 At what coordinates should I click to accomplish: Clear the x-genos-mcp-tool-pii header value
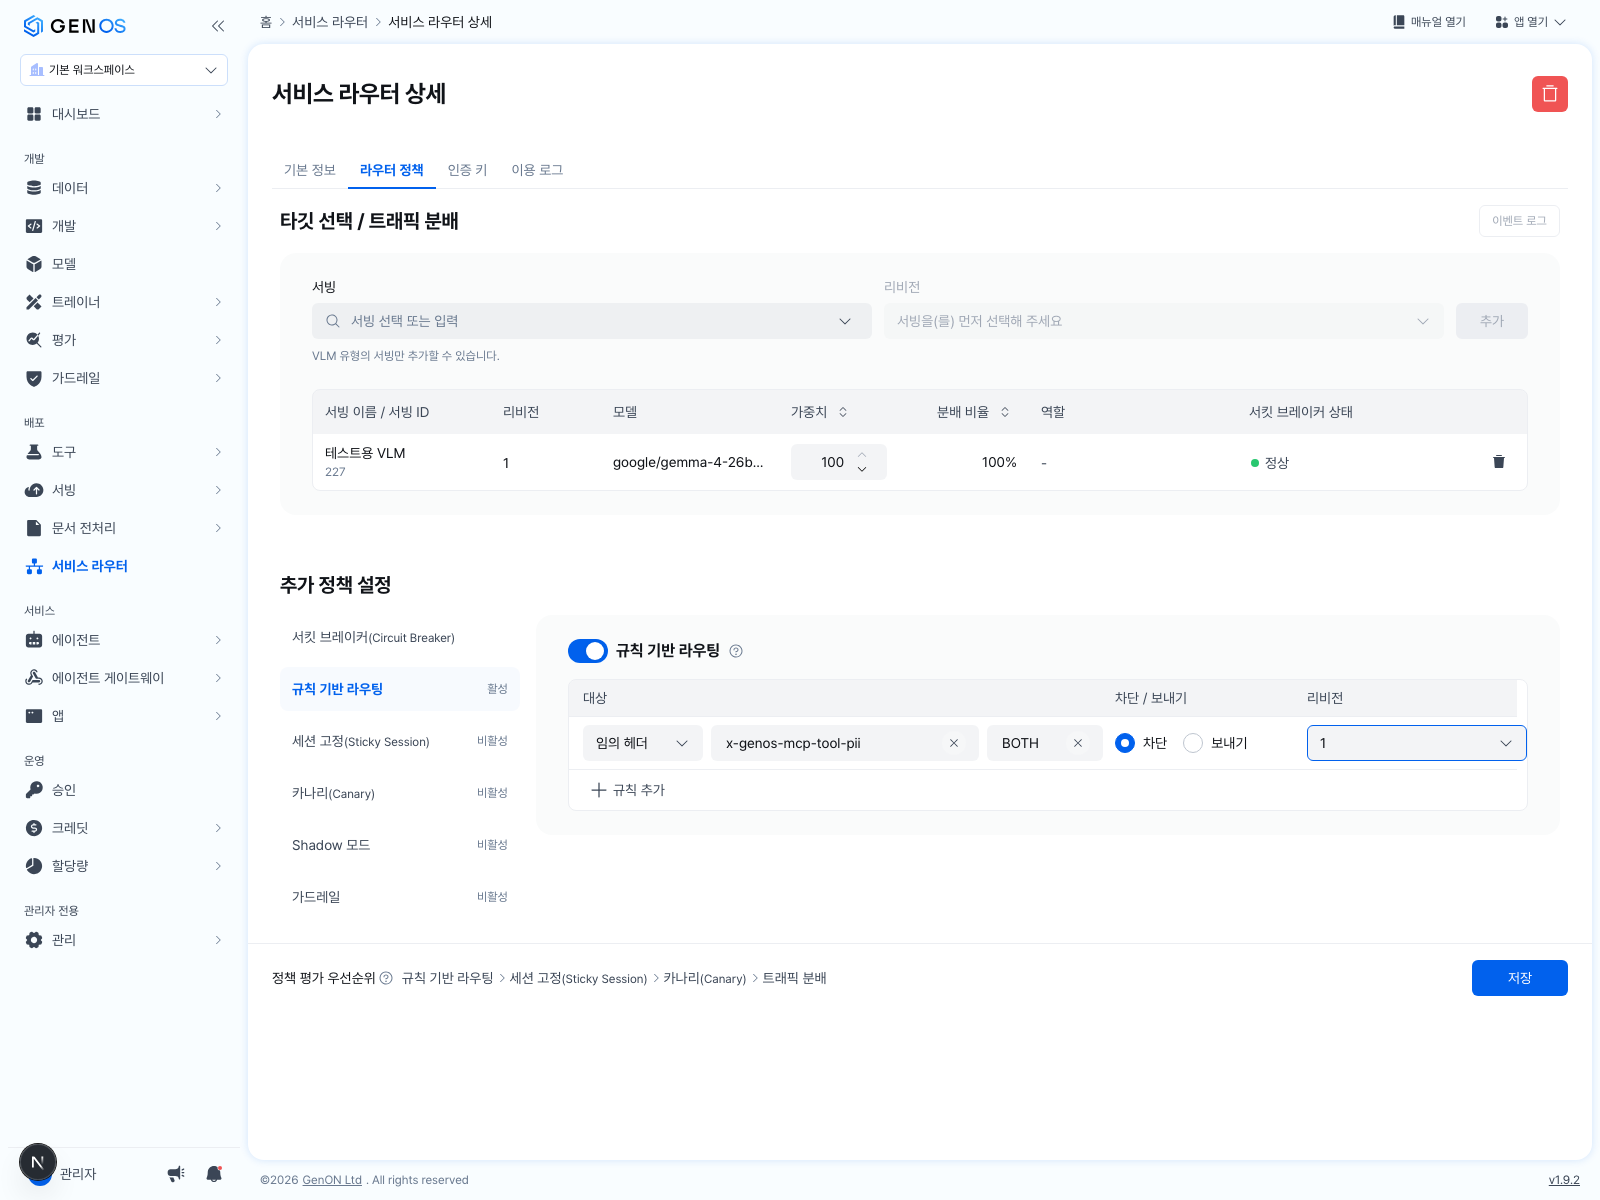pyautogui.click(x=954, y=743)
